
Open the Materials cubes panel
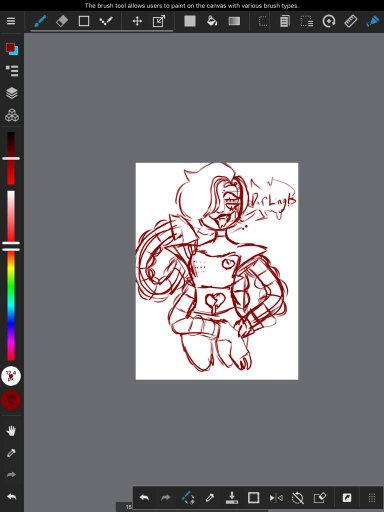pyautogui.click(x=12, y=115)
